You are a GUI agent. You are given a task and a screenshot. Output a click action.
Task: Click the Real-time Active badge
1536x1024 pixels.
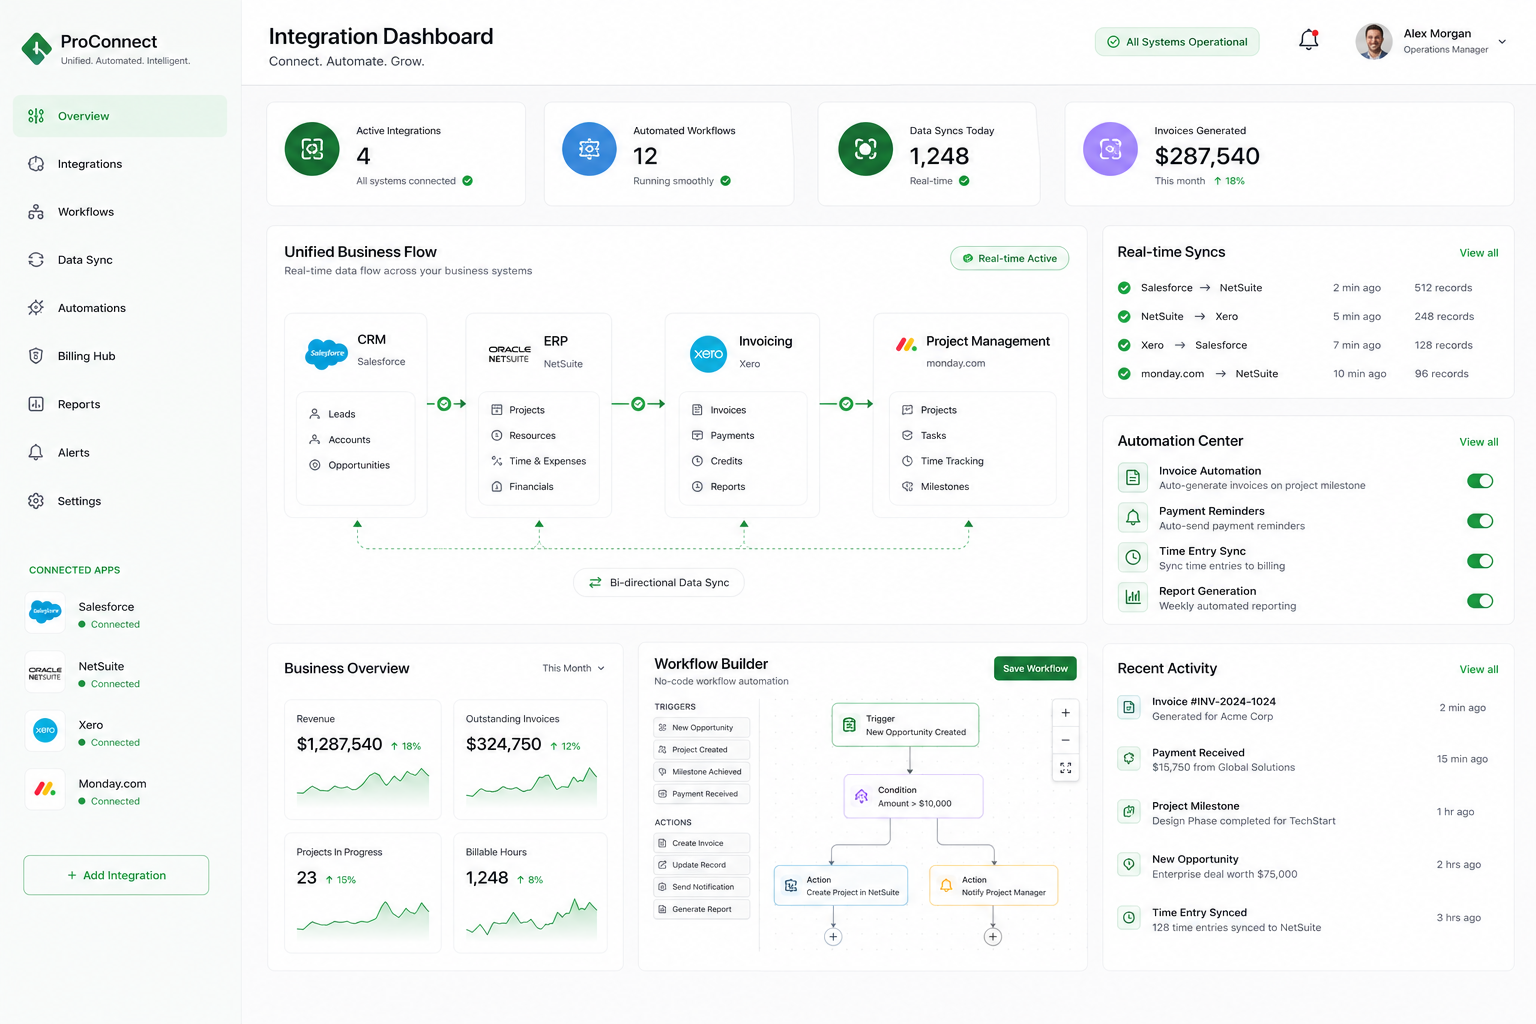point(1010,258)
